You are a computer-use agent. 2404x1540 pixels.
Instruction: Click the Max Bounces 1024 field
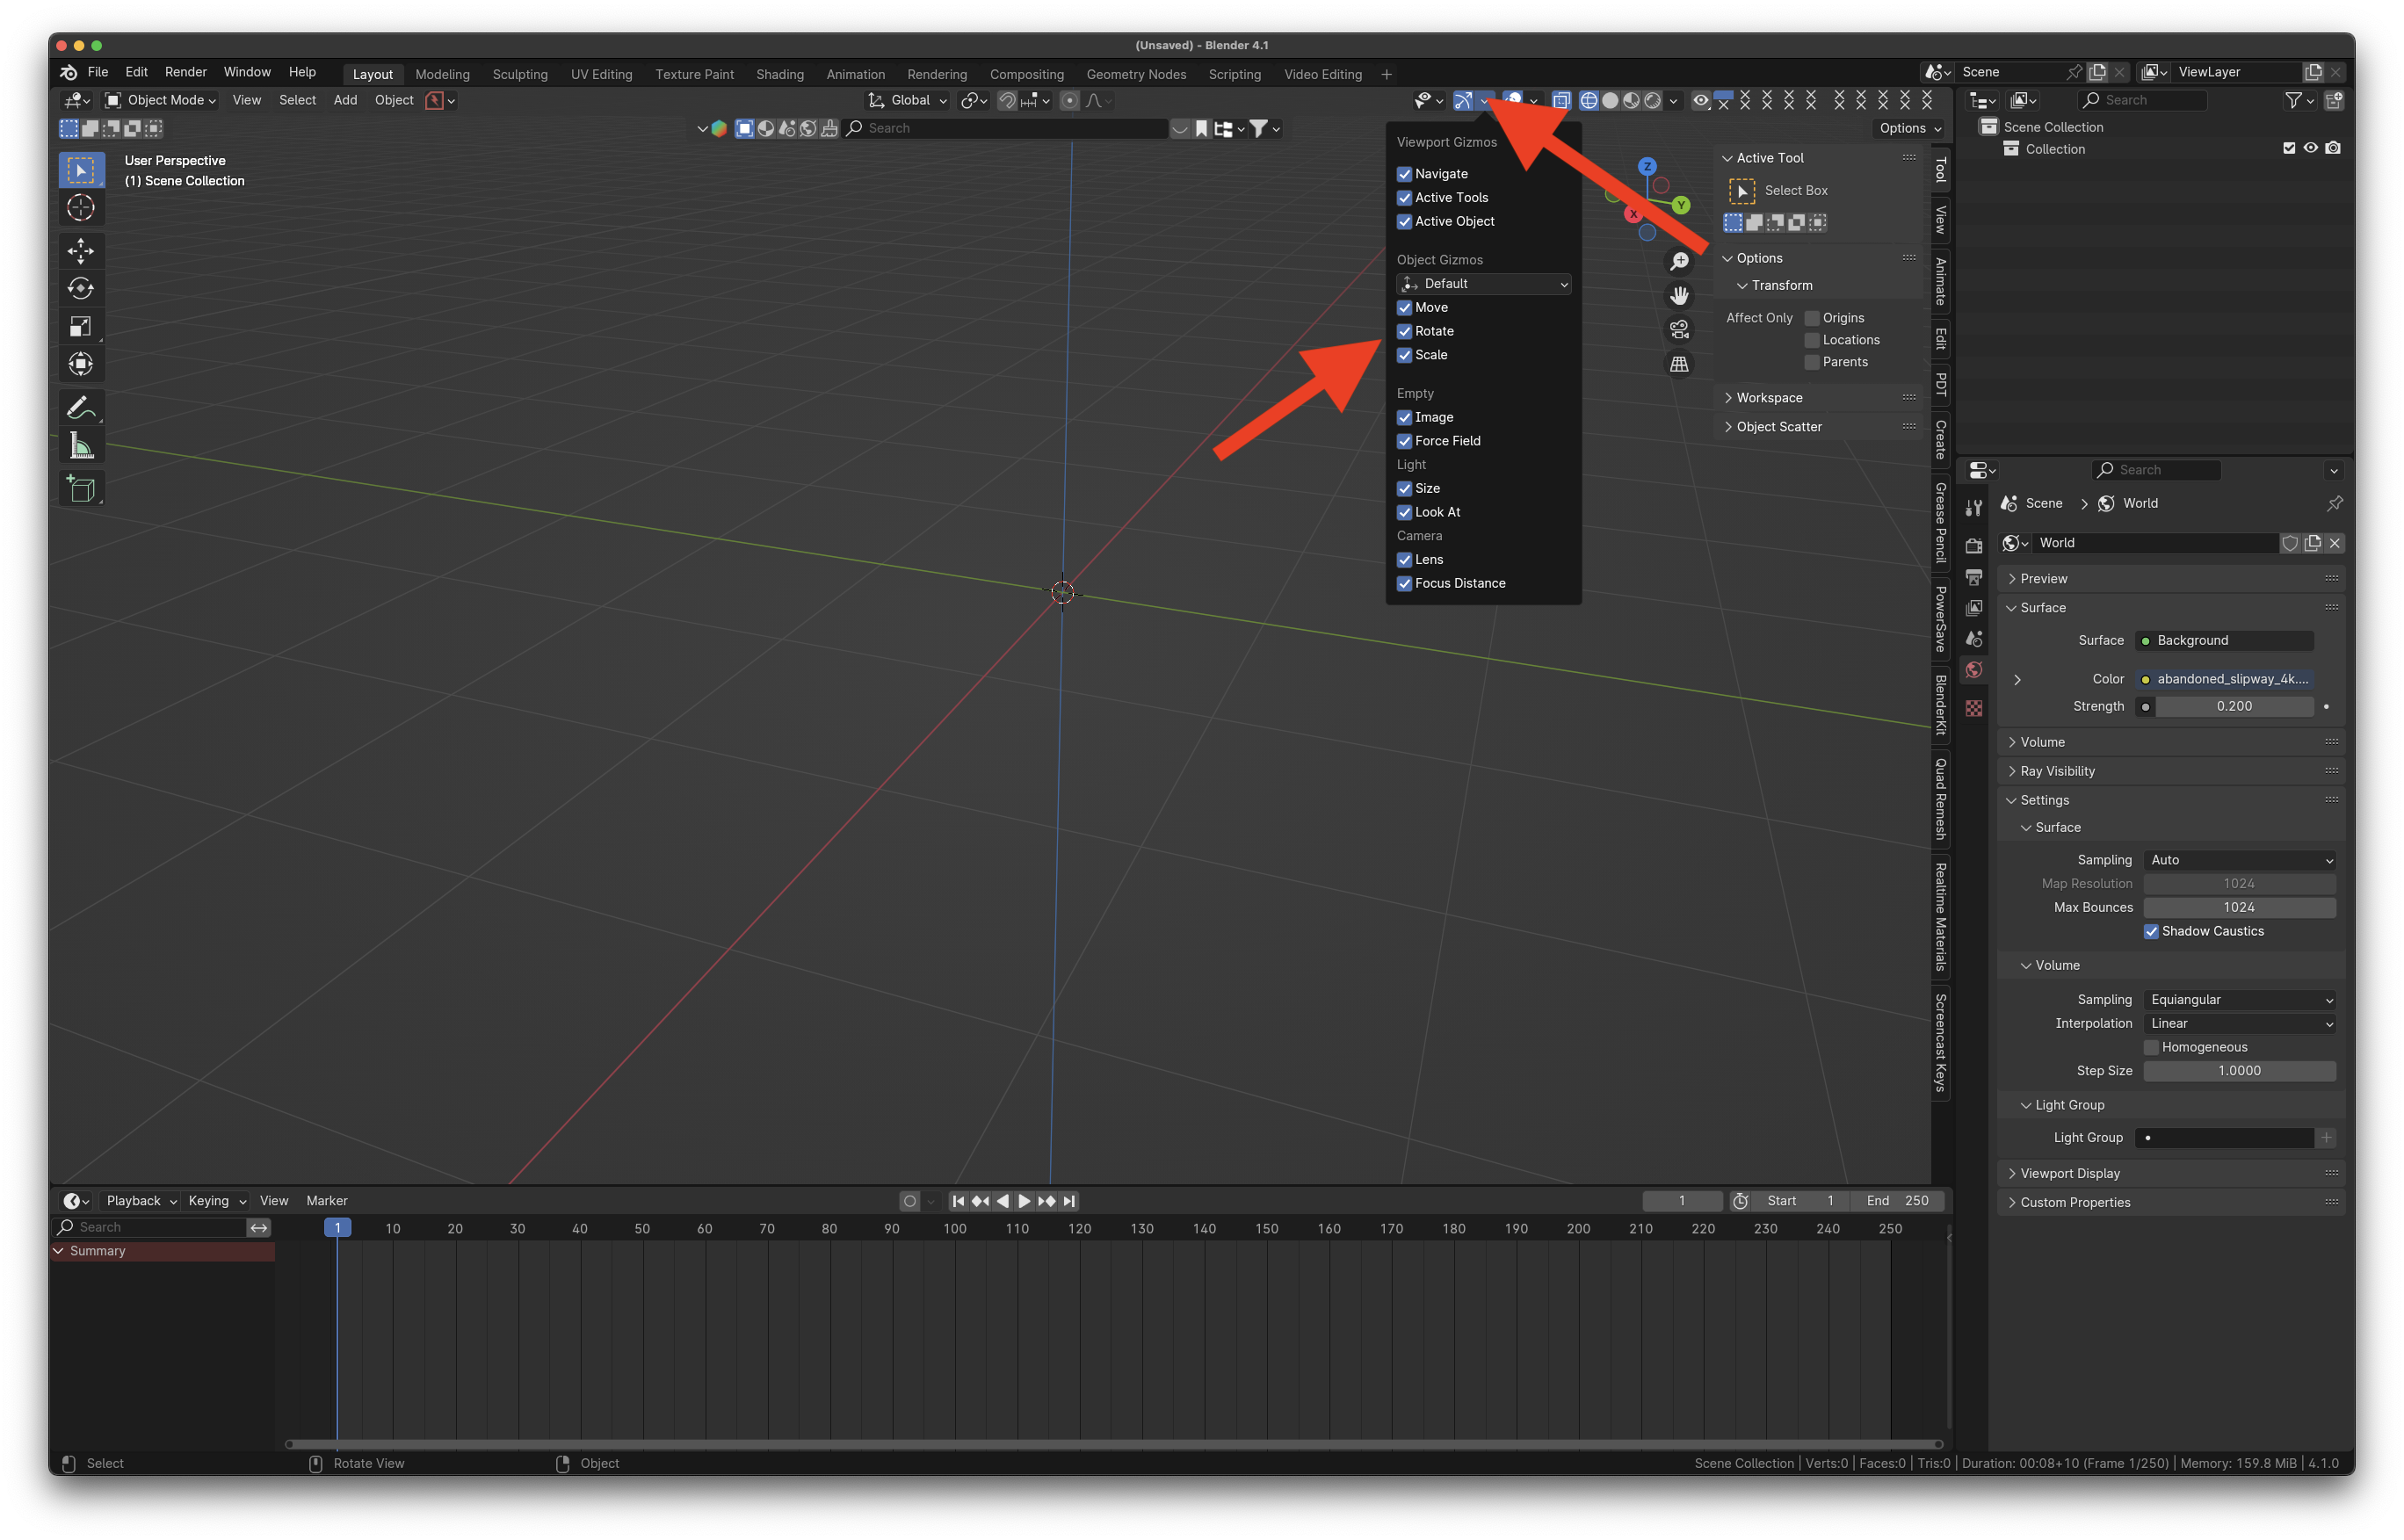[2240, 907]
